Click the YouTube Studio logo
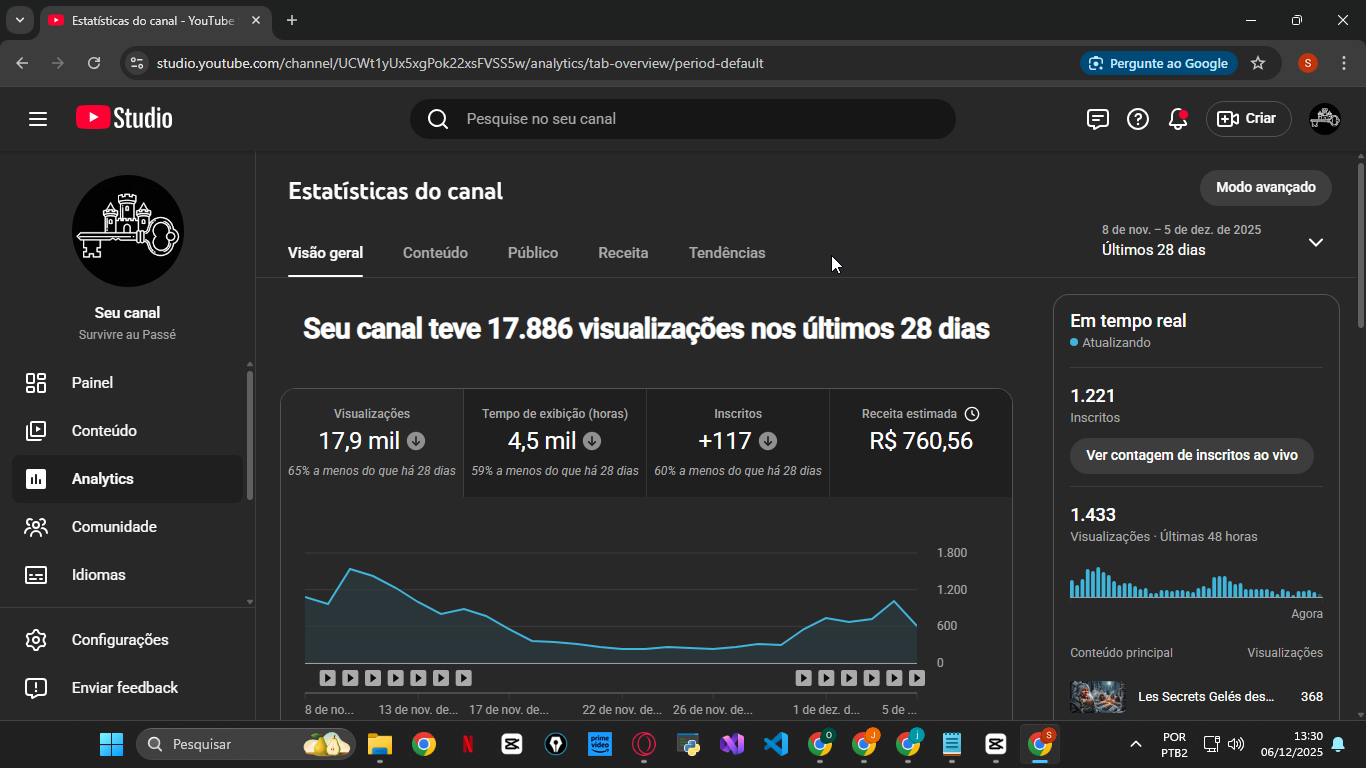1366x768 pixels. click(x=124, y=118)
